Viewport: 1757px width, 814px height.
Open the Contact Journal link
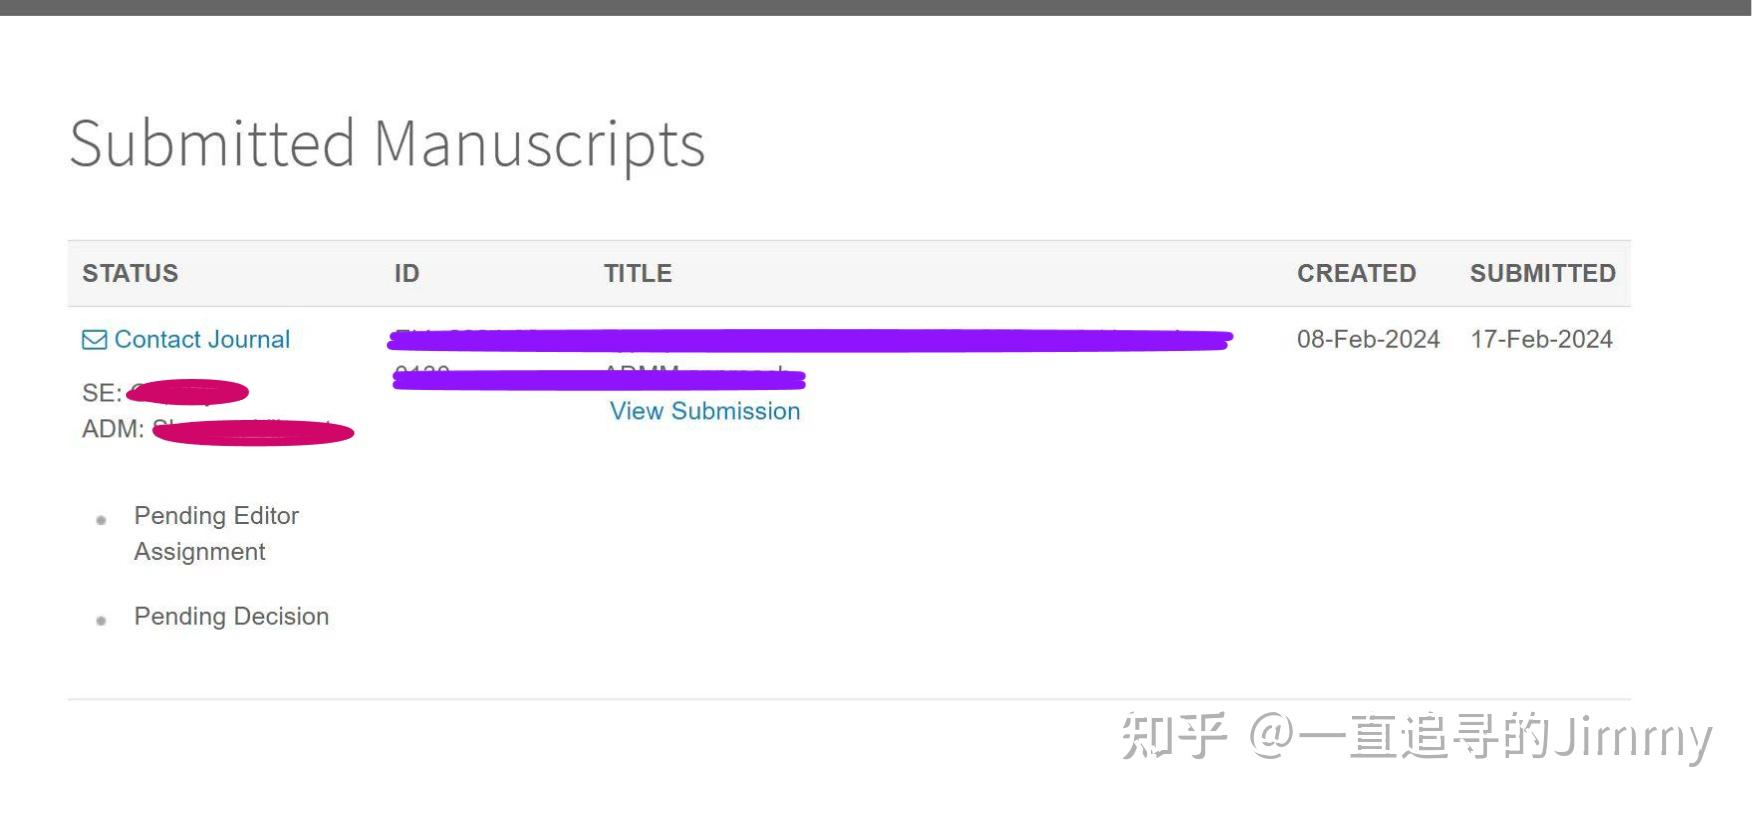[x=202, y=340]
